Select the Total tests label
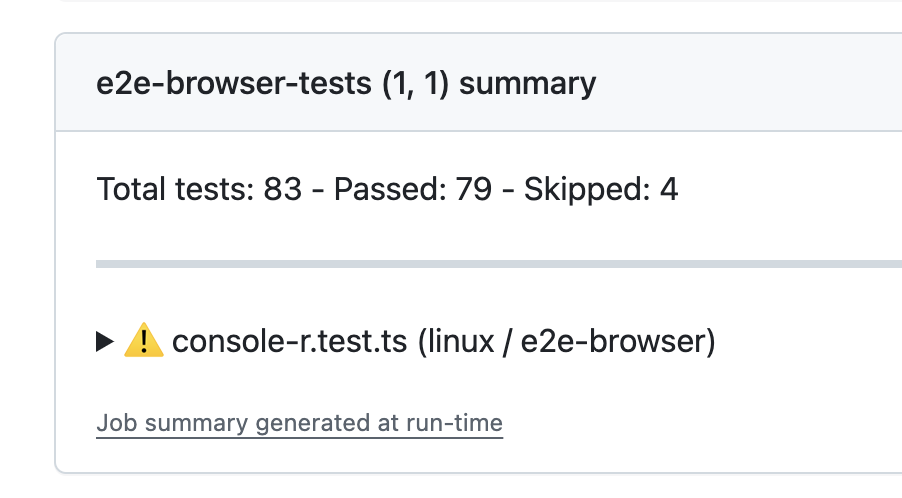 click(x=175, y=189)
